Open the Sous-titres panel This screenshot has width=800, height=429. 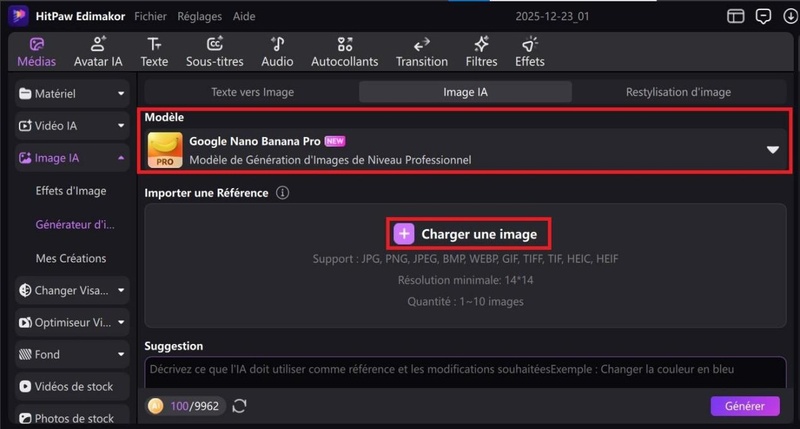[215, 52]
